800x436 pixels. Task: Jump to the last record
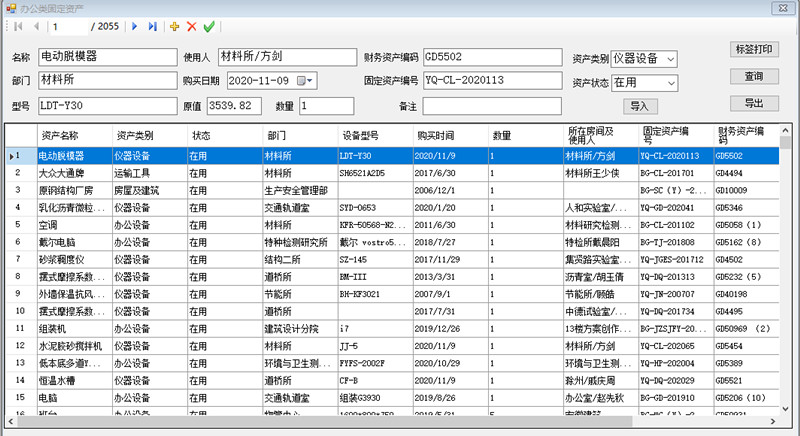153,27
